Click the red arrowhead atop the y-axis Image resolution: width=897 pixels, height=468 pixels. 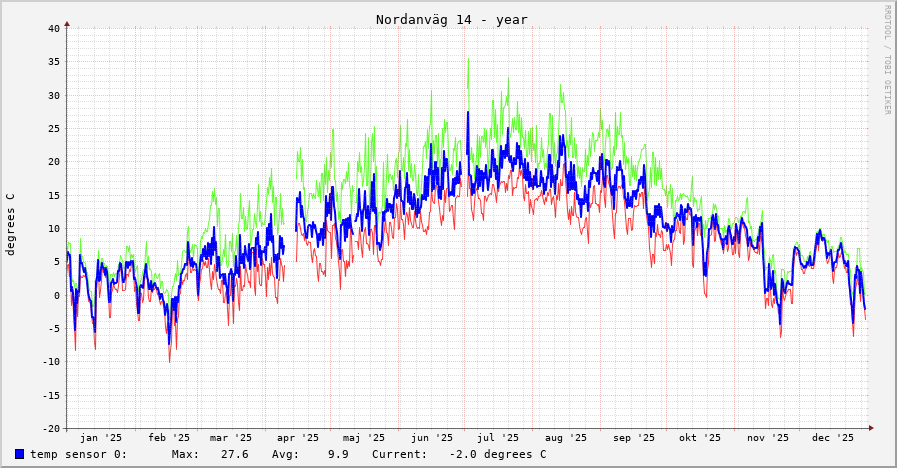[x=67, y=23]
